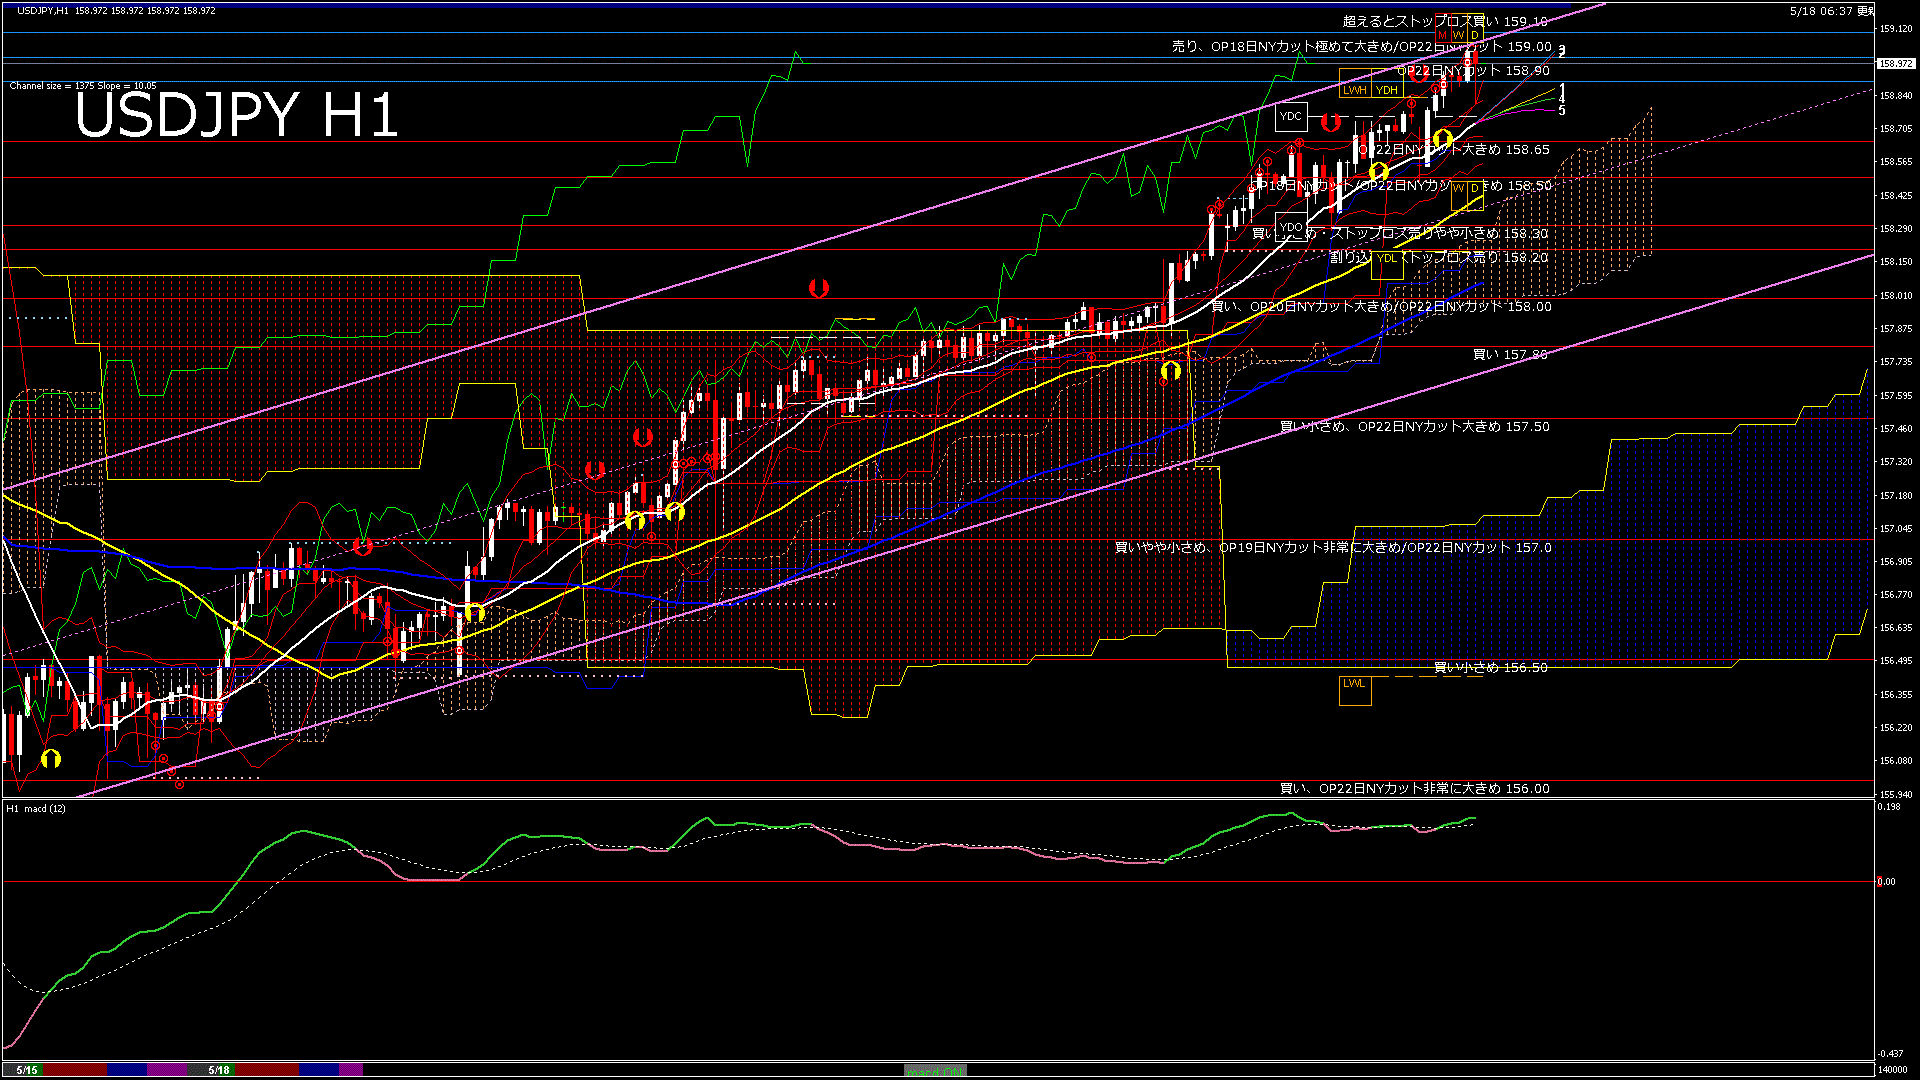Click the USDJPY,H1 OHLC header text

(x=116, y=10)
